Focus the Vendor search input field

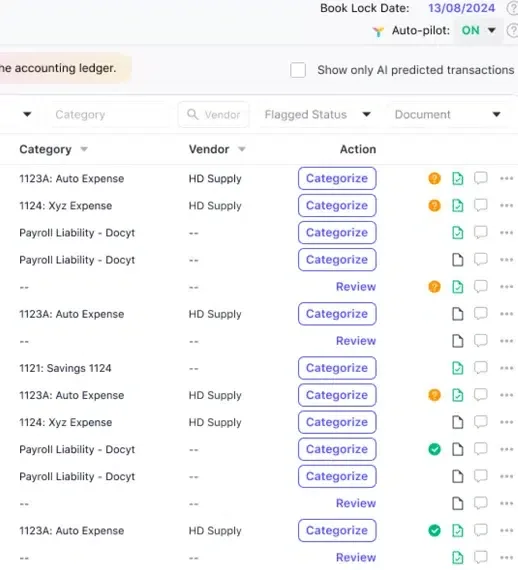214,115
